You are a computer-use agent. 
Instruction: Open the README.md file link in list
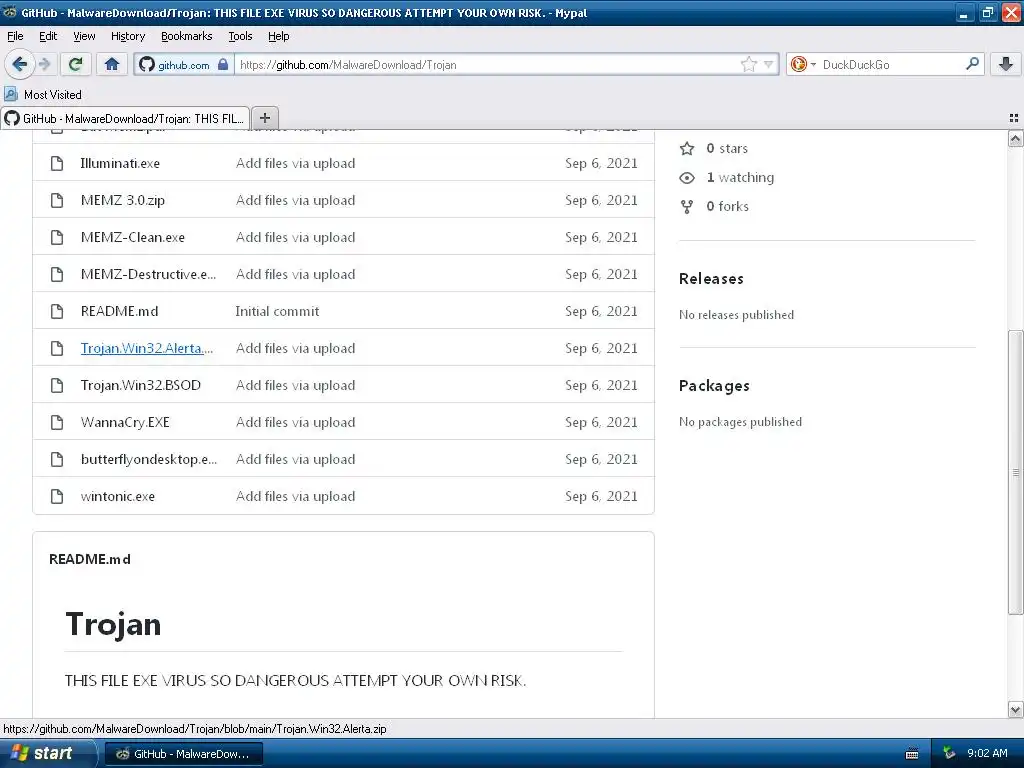[120, 312]
